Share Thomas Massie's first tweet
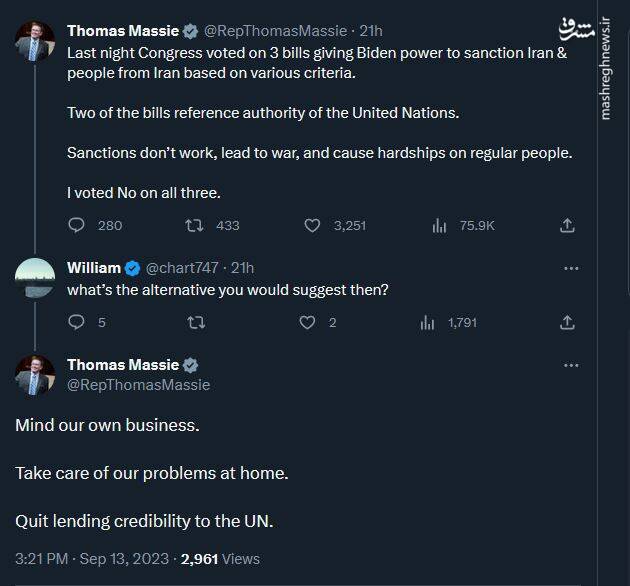Image resolution: width=630 pixels, height=586 pixels. tap(567, 225)
